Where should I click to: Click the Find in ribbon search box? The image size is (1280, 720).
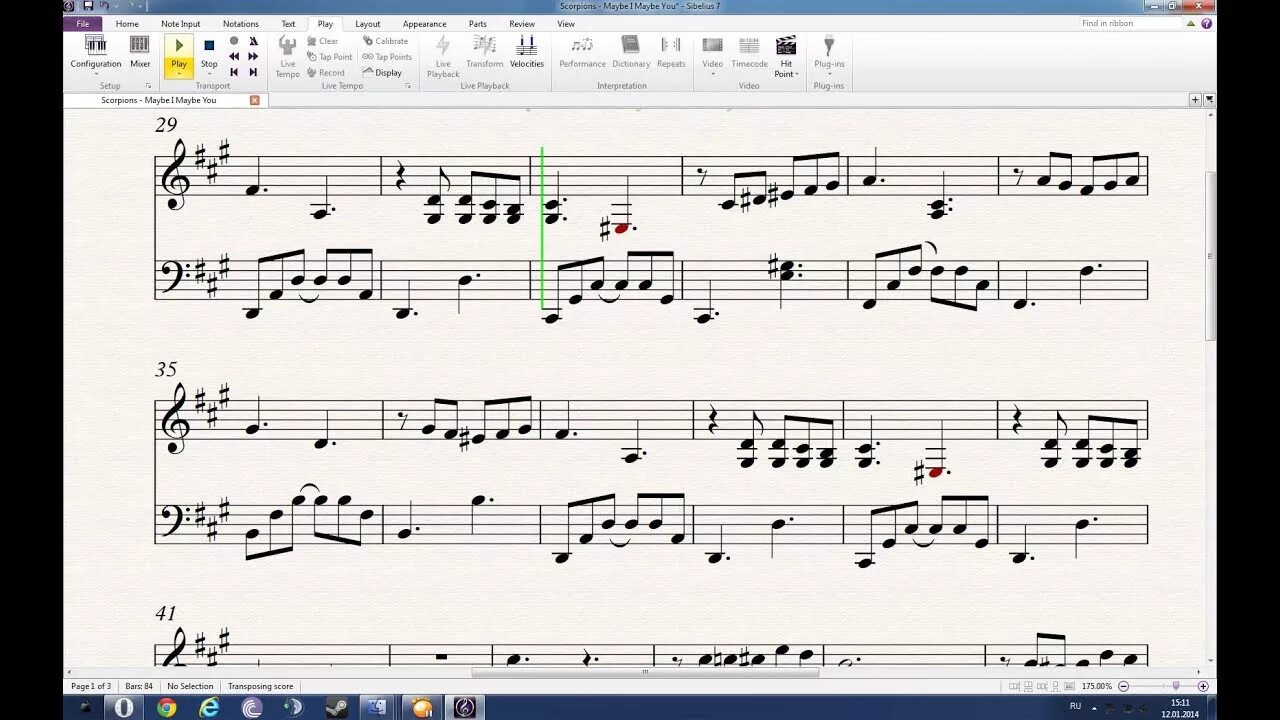coord(1130,23)
